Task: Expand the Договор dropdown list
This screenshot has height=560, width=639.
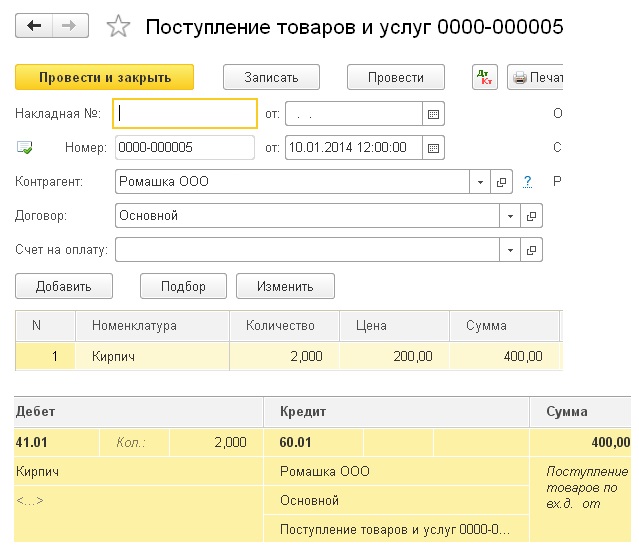Action: 510,216
